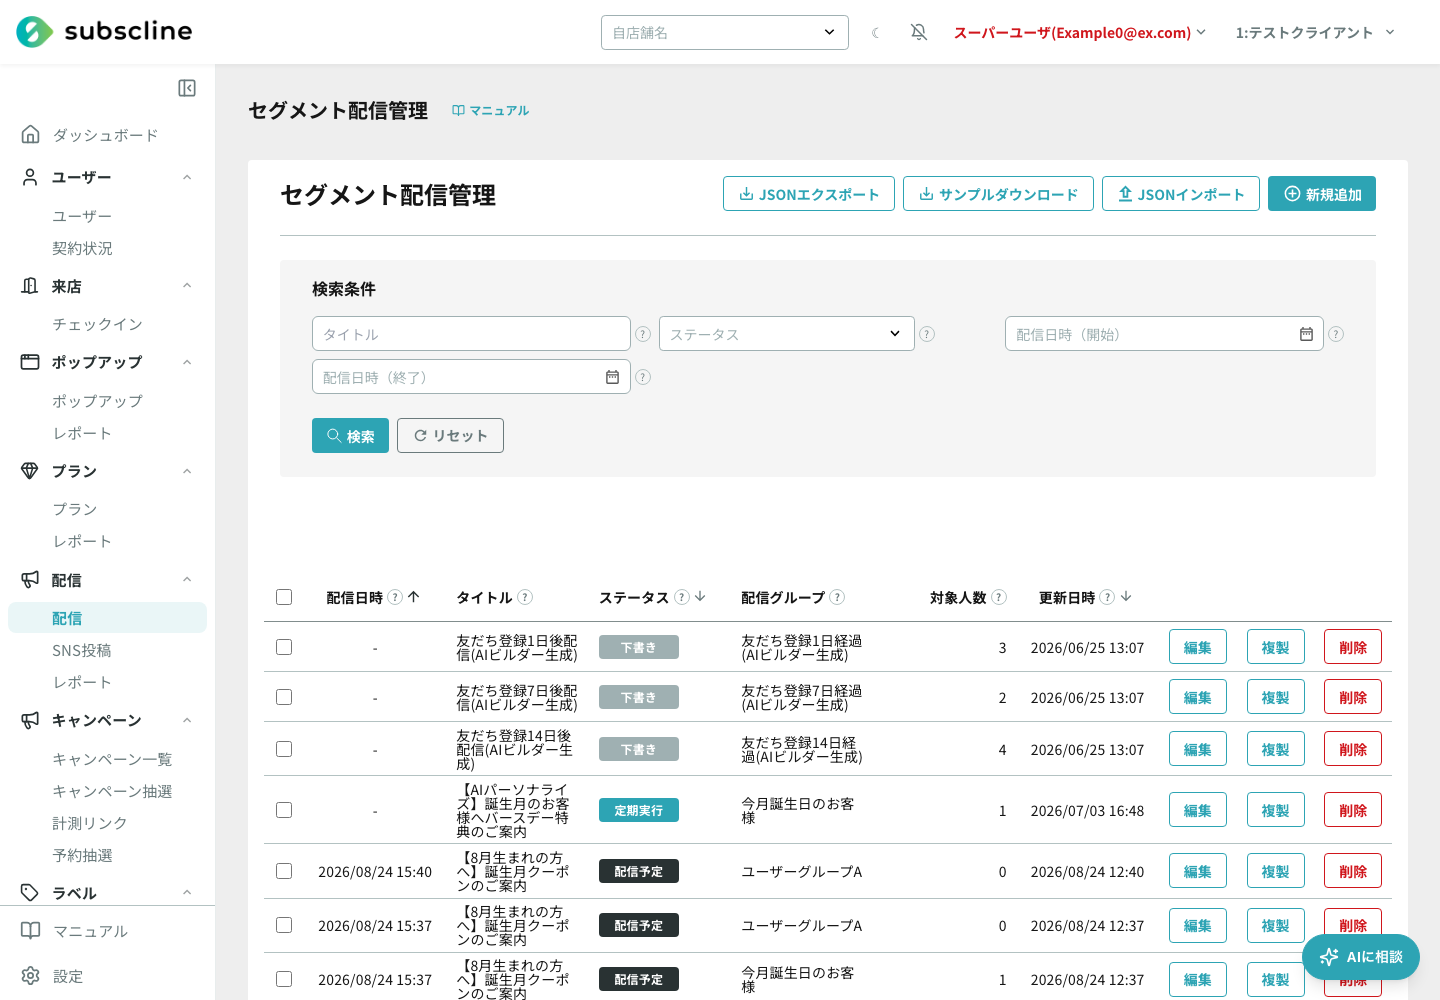Collapse the キャンペーン sidebar section
The width and height of the screenshot is (1440, 1000).
coord(187,720)
